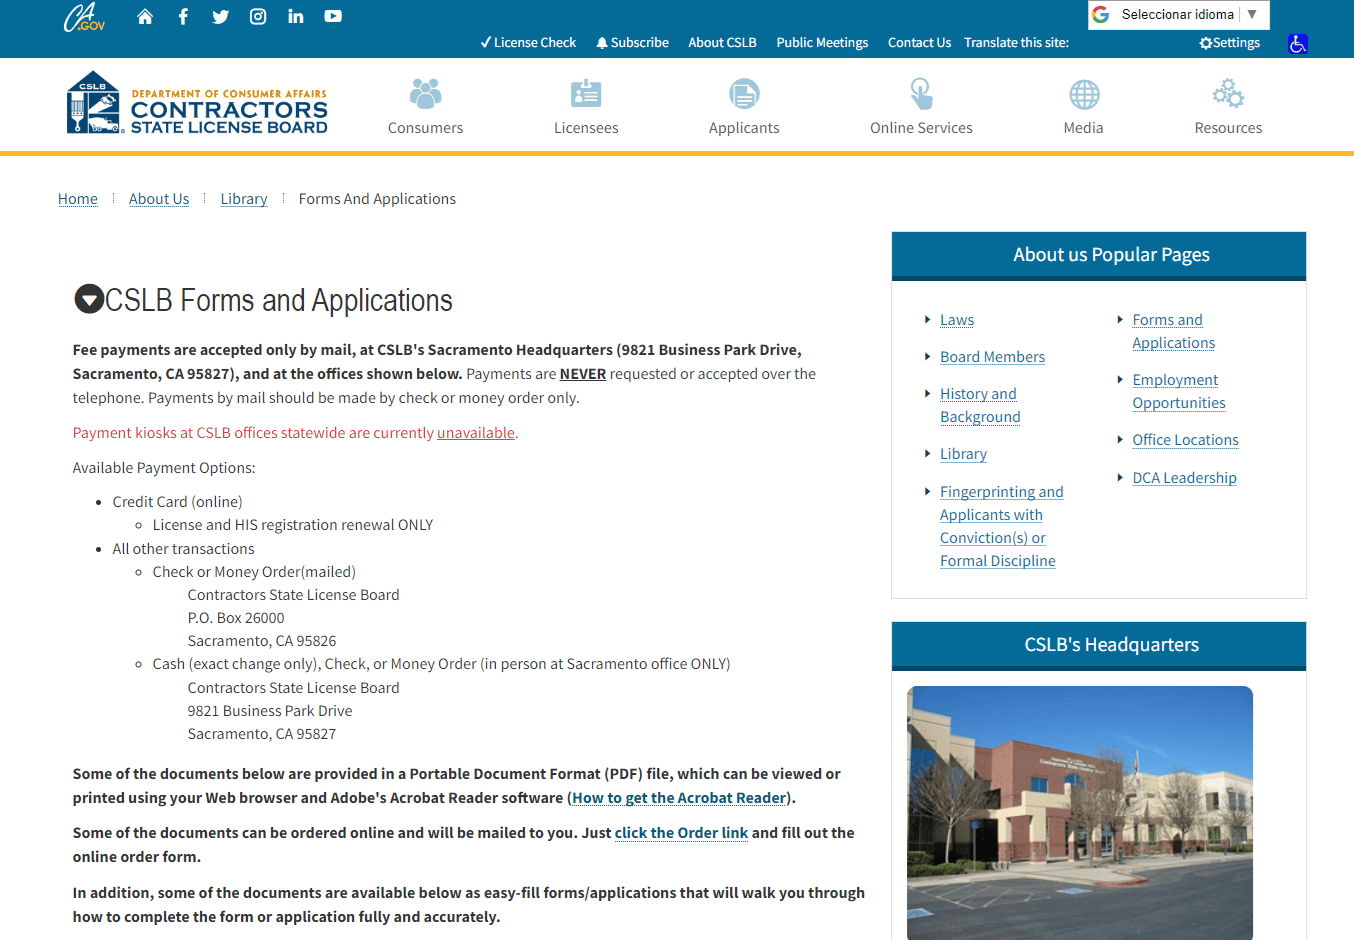Open the LinkedIn social icon

coord(296,16)
